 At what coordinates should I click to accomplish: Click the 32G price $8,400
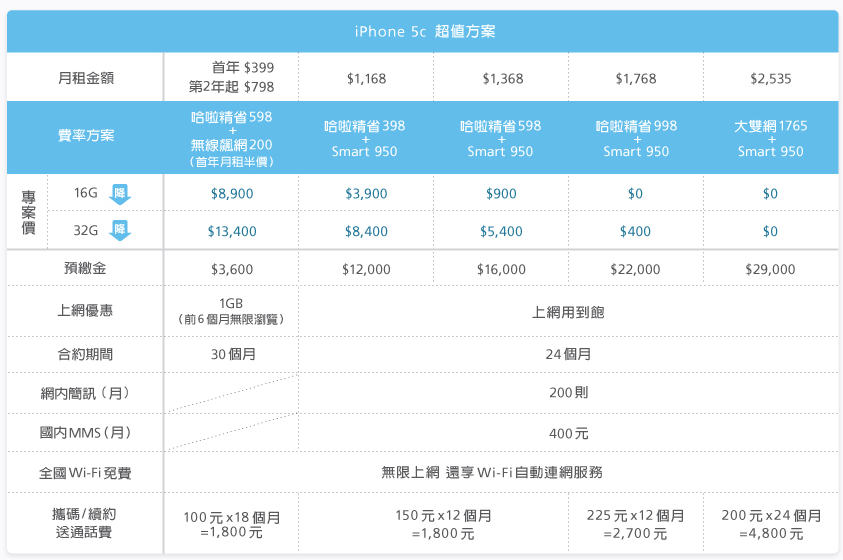click(x=366, y=231)
